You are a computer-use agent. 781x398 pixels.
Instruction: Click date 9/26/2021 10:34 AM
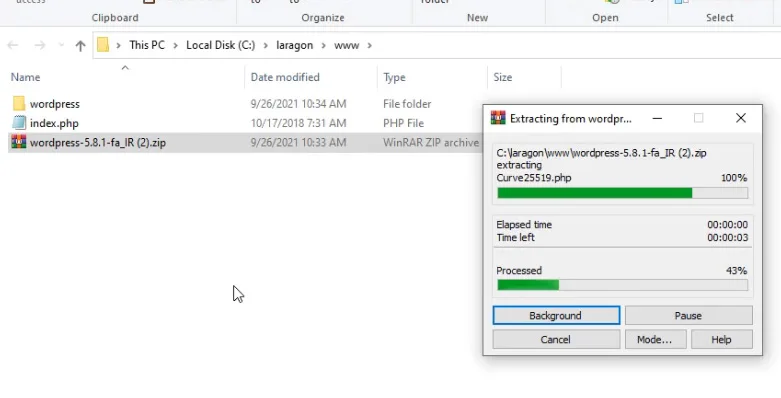click(x=298, y=104)
